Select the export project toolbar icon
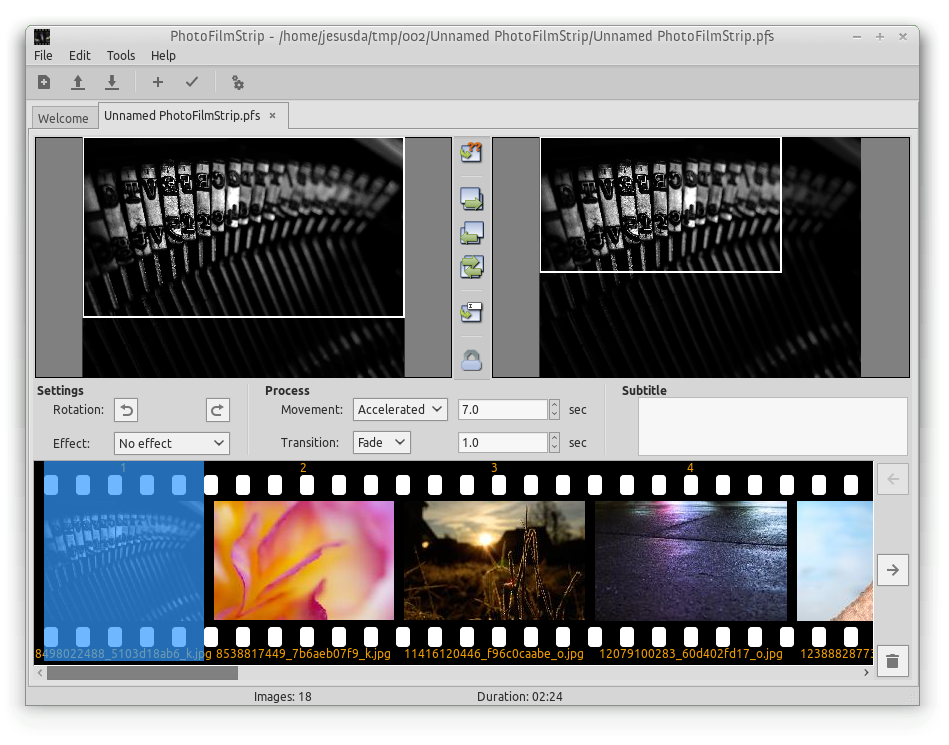This screenshot has width=949, height=745. coord(112,82)
